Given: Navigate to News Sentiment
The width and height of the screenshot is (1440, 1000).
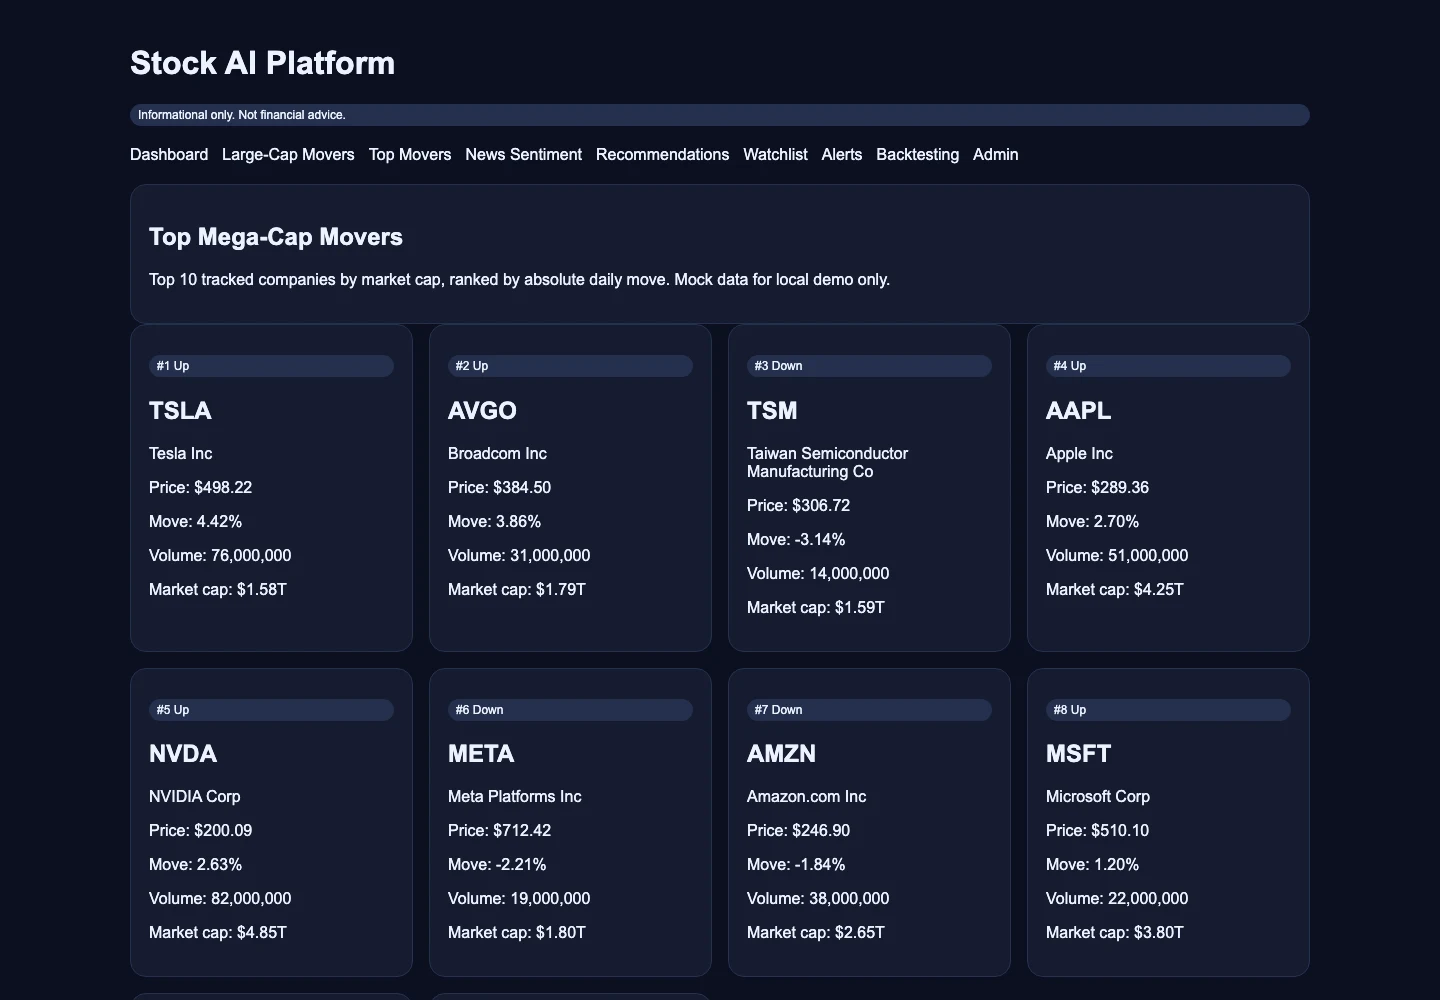Looking at the screenshot, I should point(523,154).
